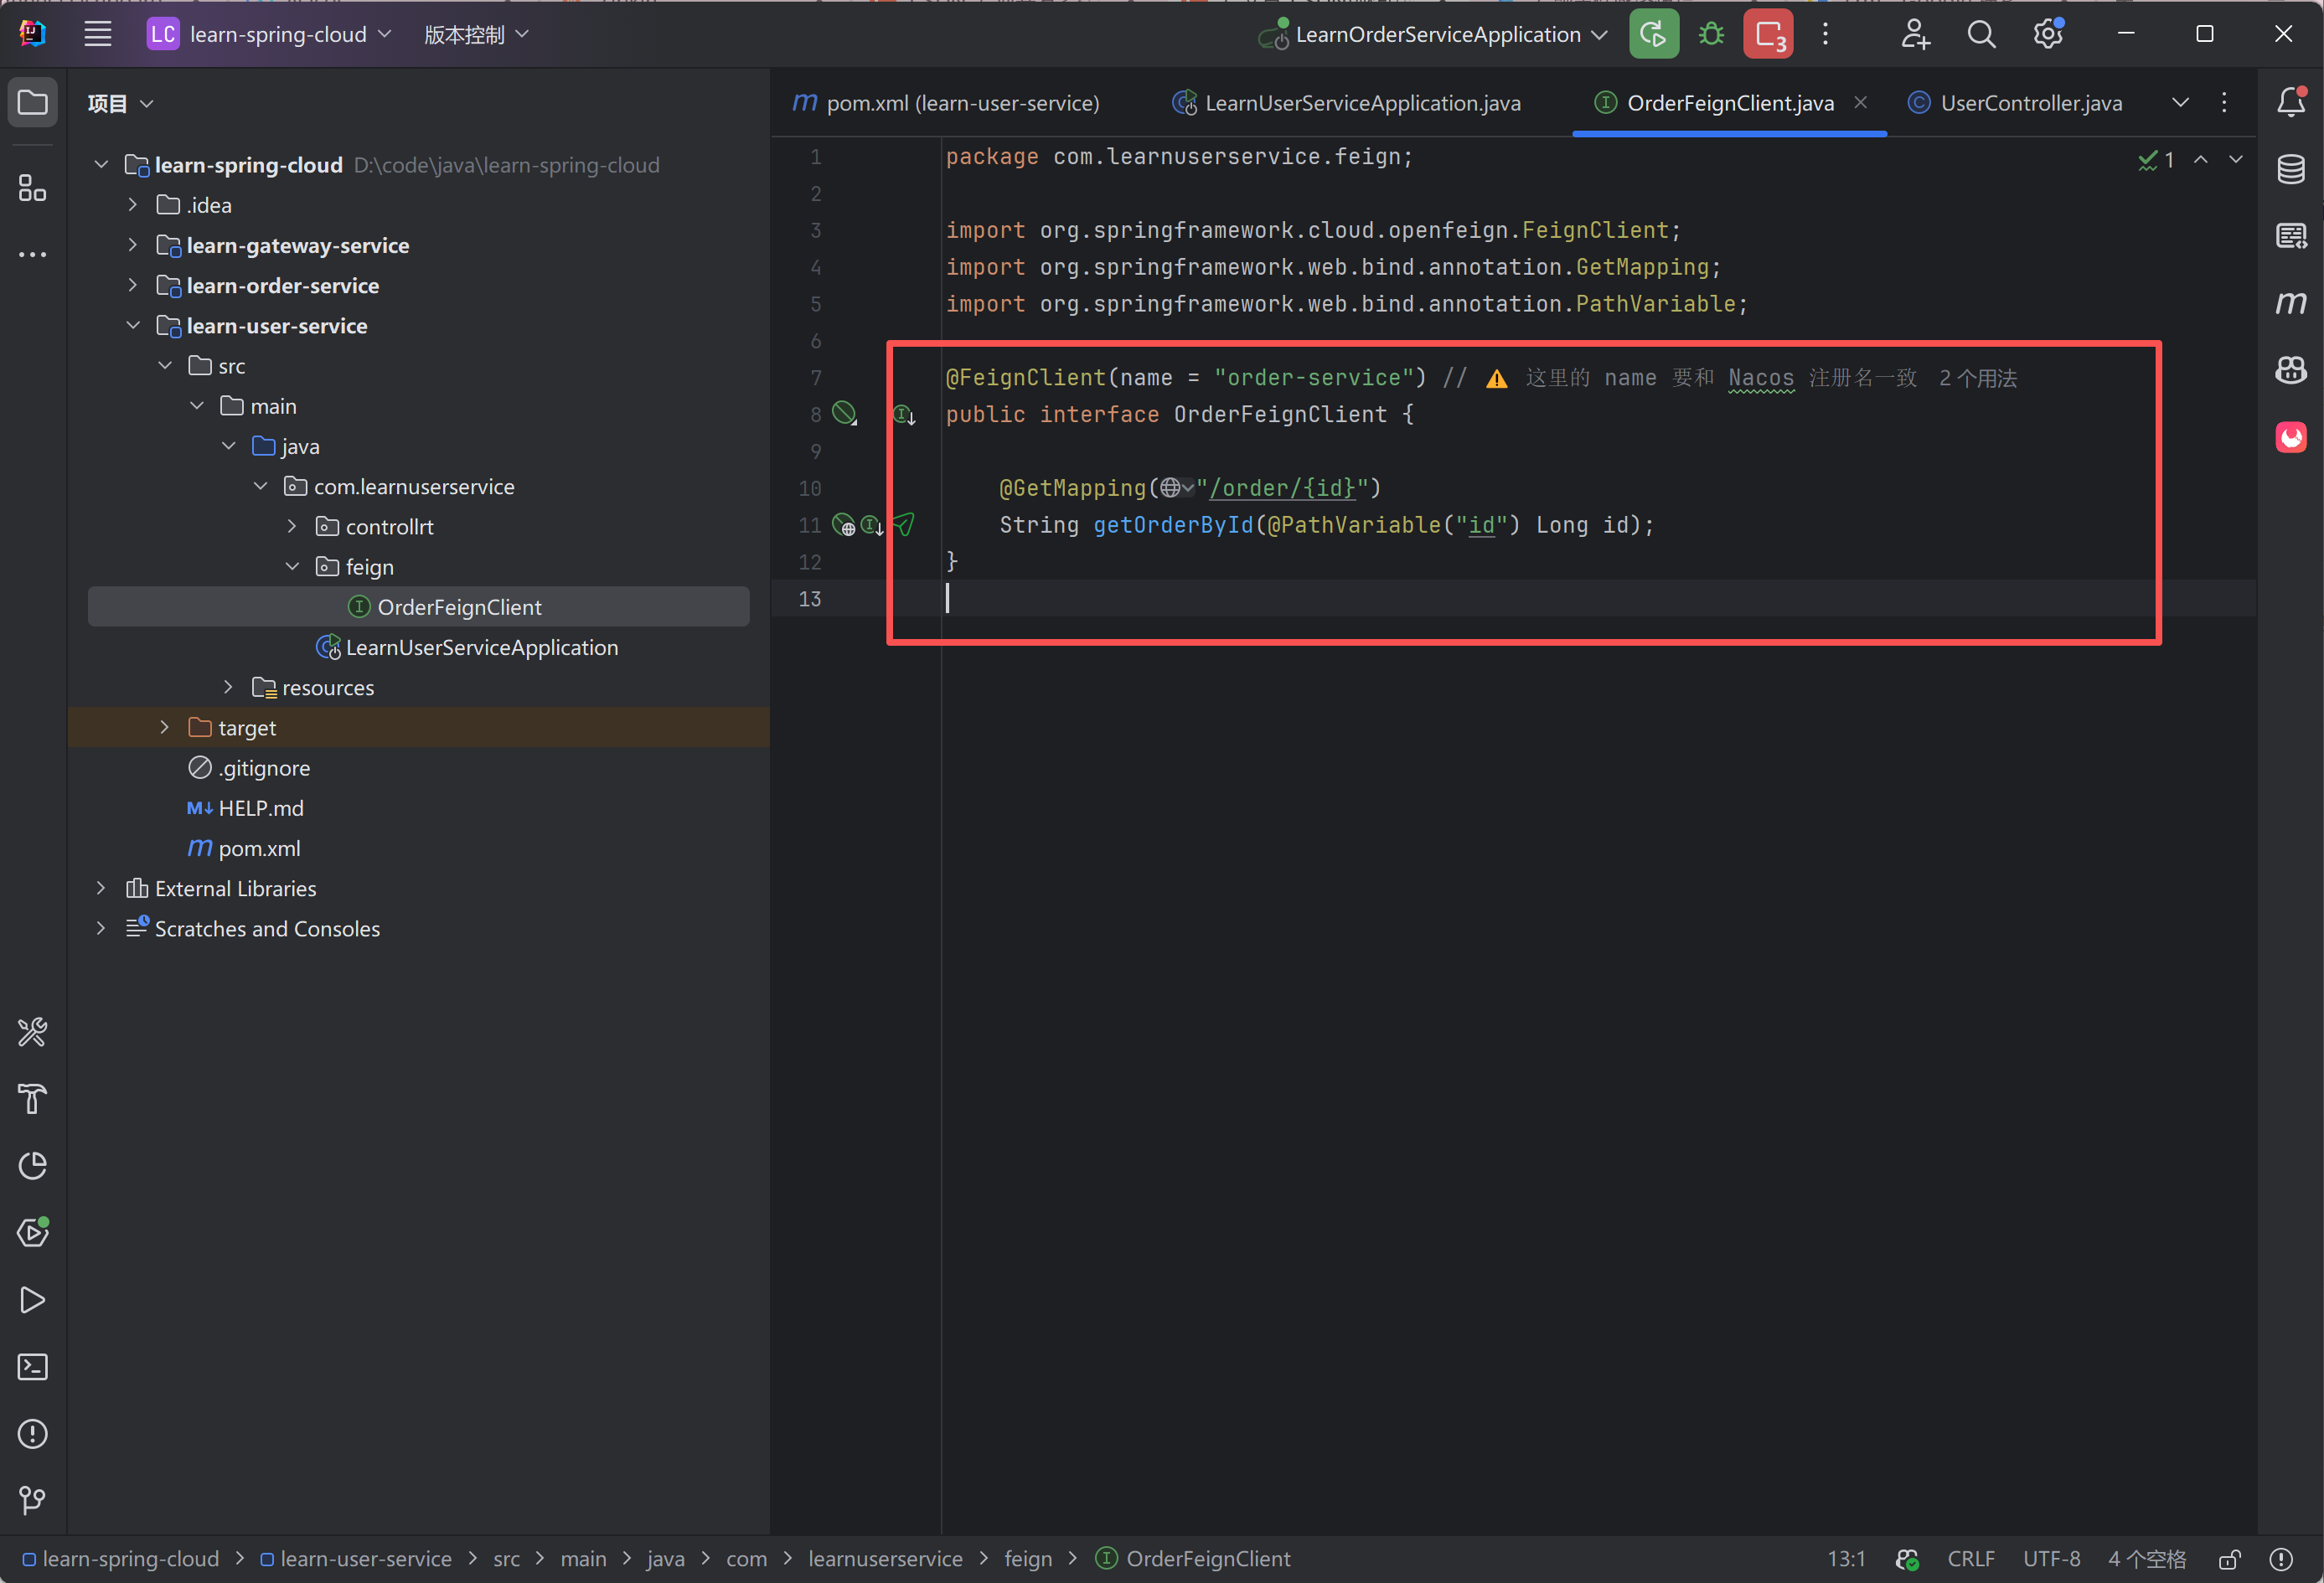This screenshot has width=2324, height=1583.
Task: Run LearnOrderServiceApplication with rerun button
Action: [1654, 34]
